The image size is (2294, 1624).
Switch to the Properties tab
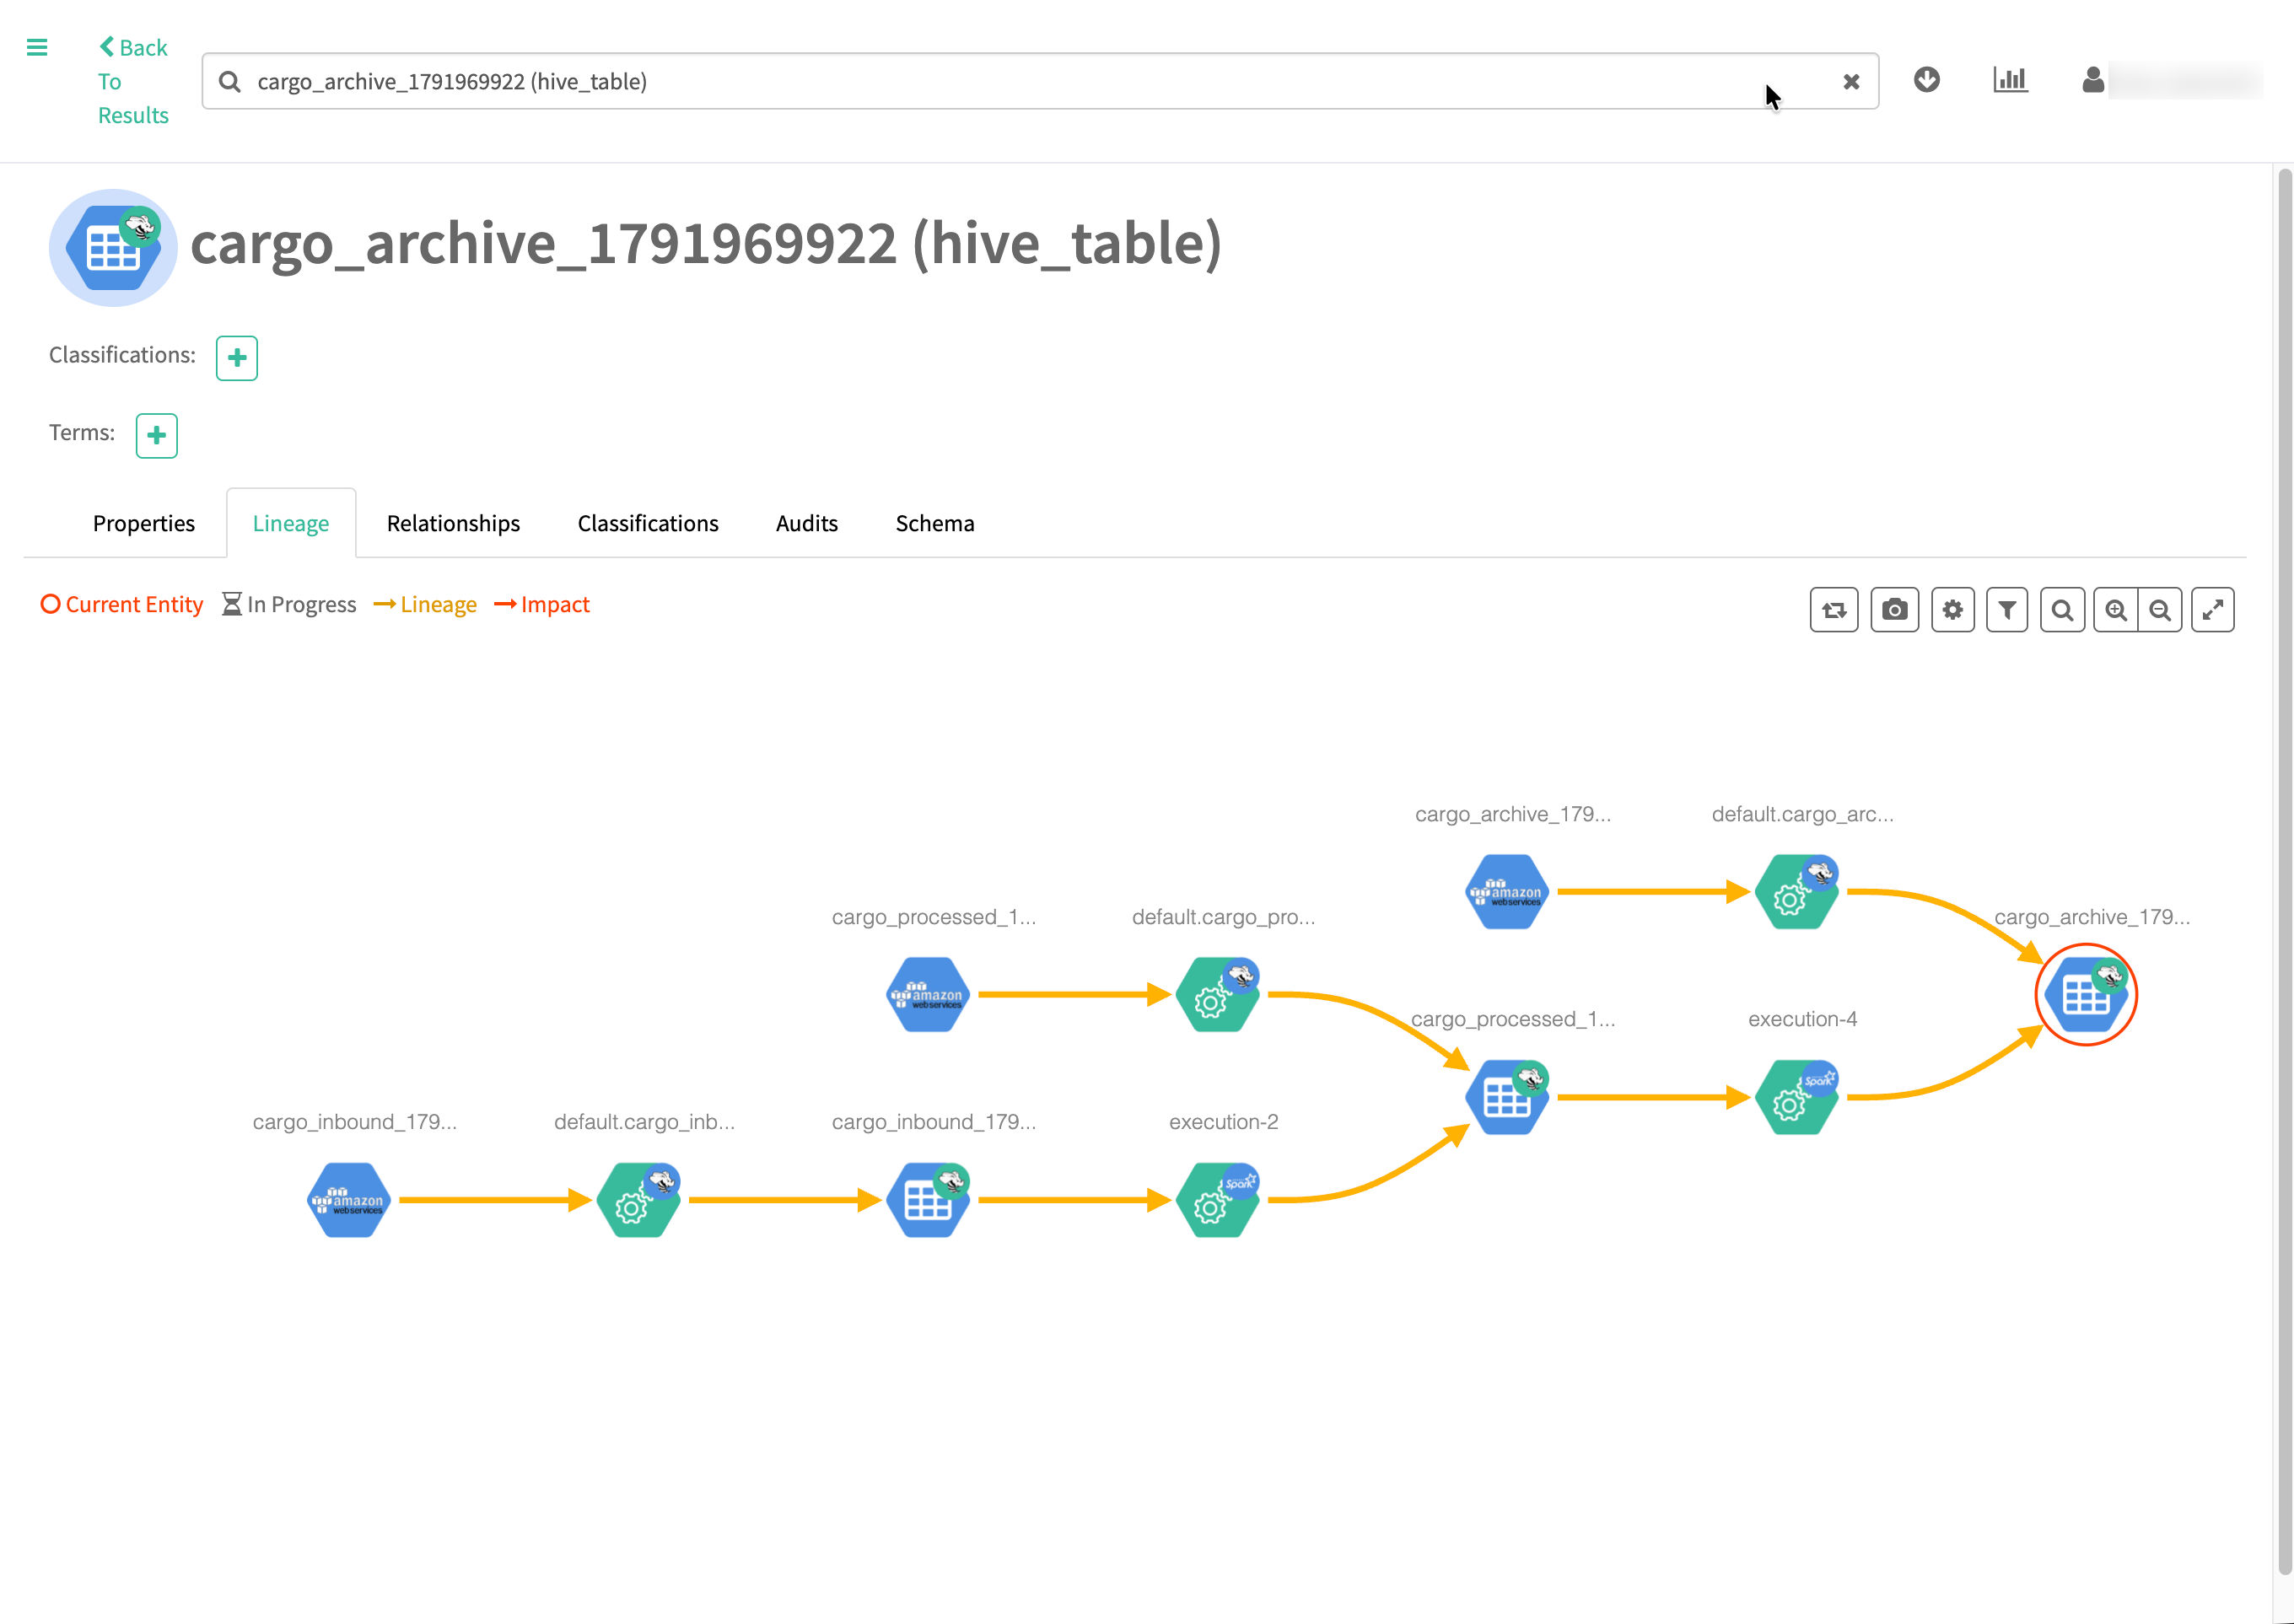pos(144,523)
